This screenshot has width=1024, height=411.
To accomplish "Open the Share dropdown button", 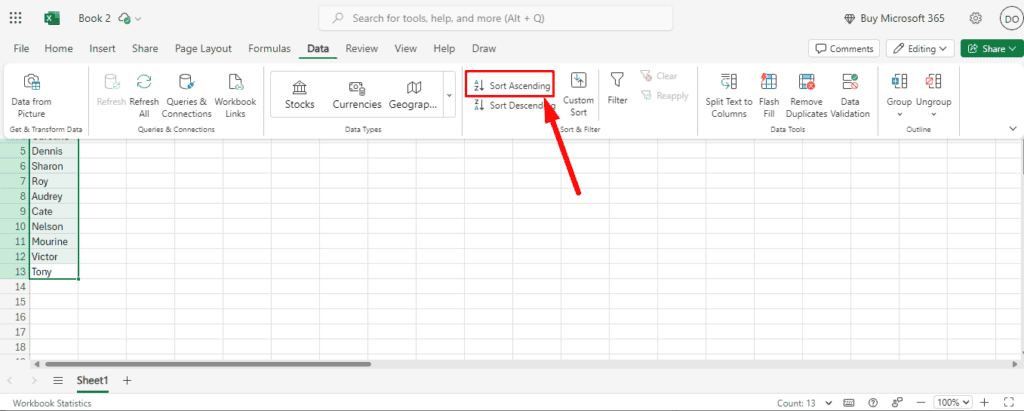I will pos(991,48).
